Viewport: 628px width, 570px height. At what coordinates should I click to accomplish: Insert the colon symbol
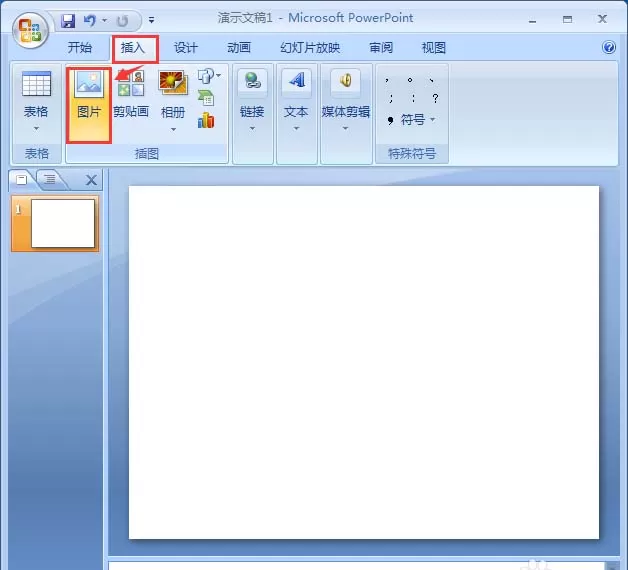point(413,98)
